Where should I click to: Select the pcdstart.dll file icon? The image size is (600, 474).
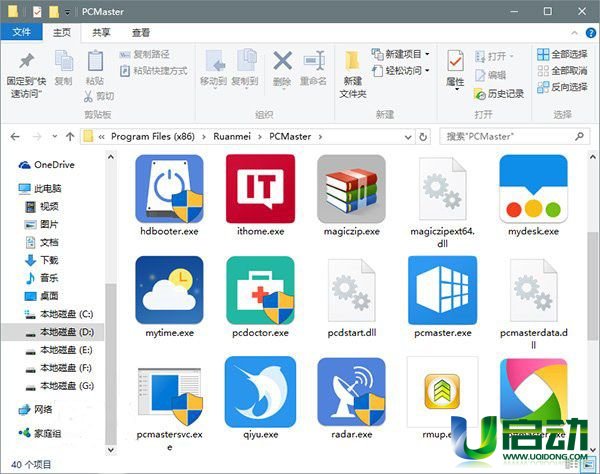[351, 290]
